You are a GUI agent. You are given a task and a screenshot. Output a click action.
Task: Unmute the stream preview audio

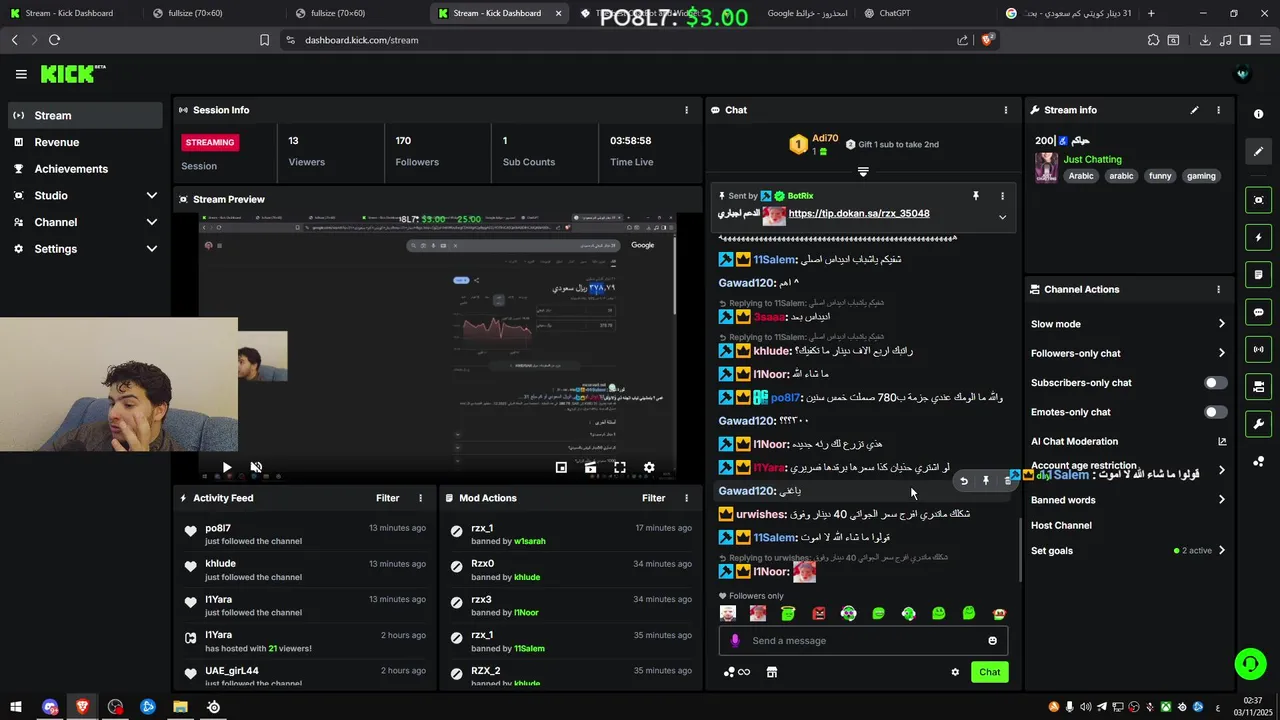256,467
